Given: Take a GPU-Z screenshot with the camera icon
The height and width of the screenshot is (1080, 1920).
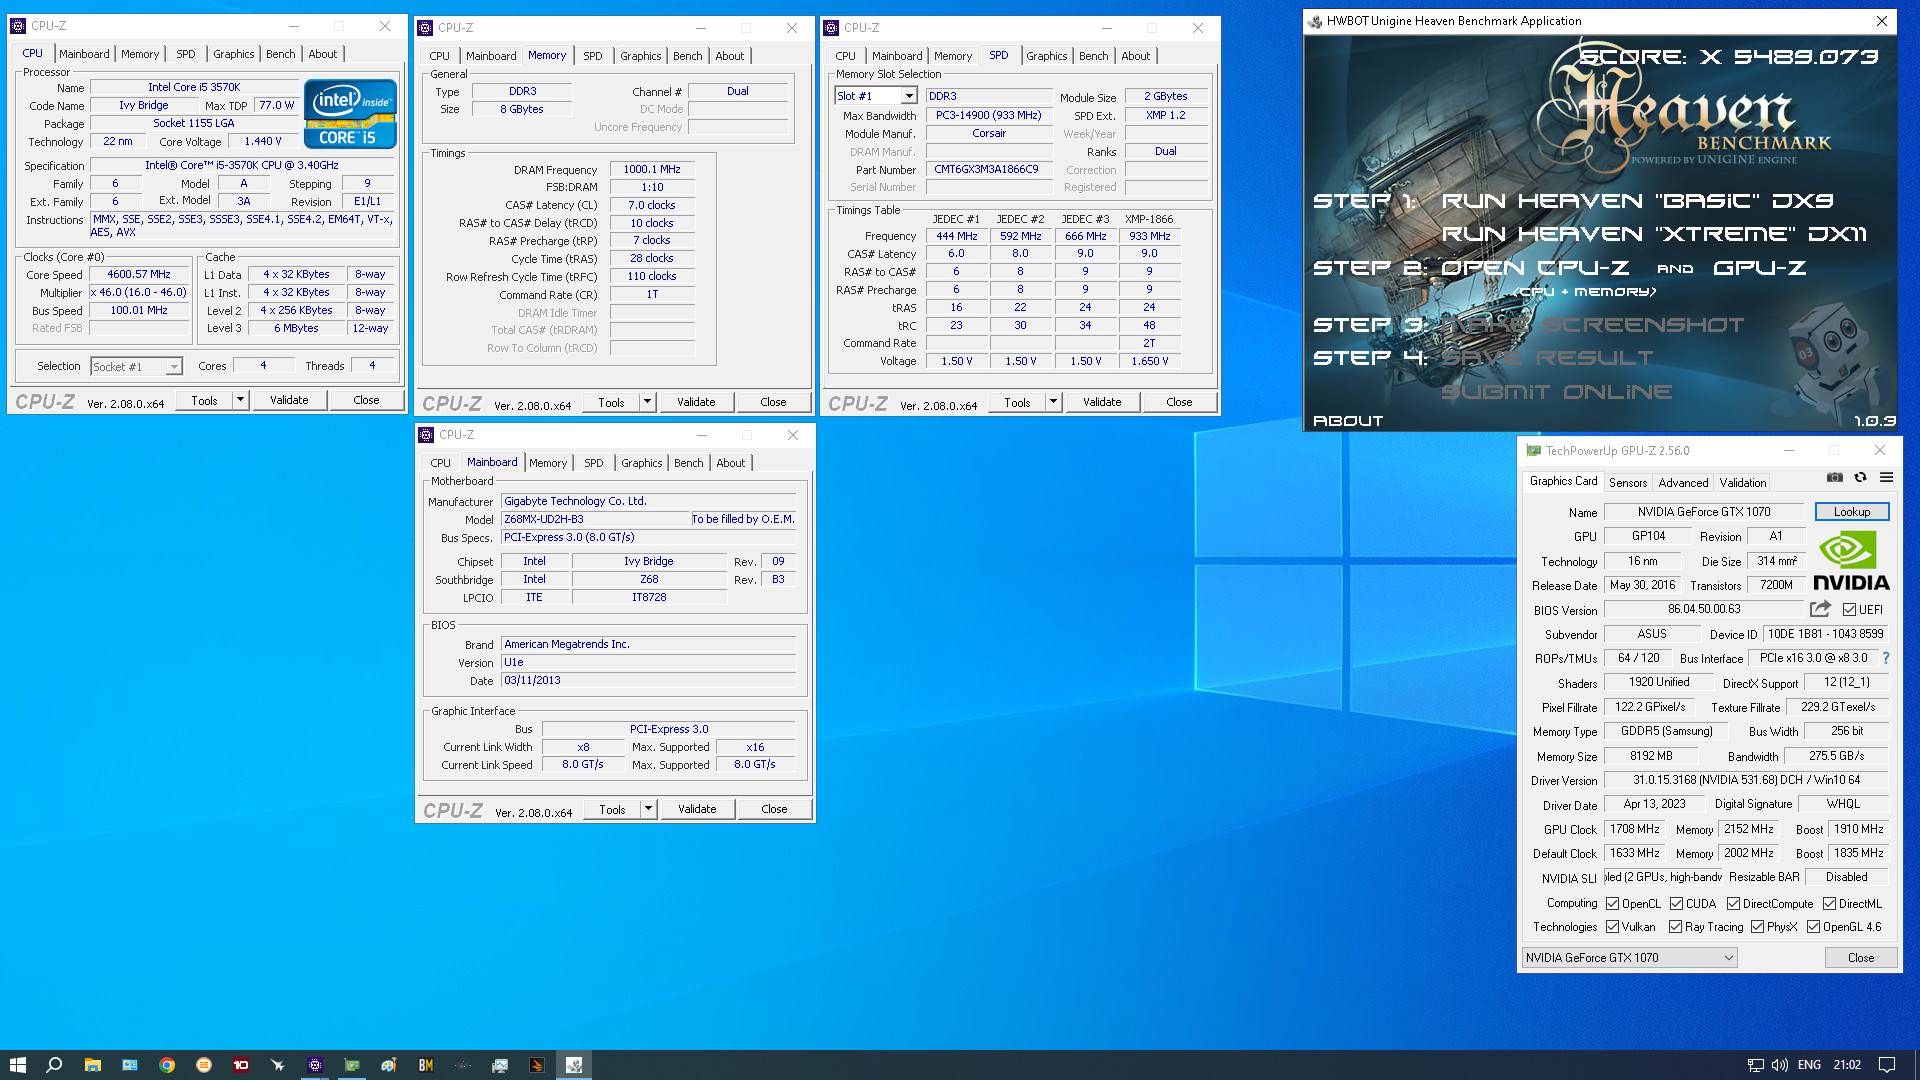Looking at the screenshot, I should [x=1834, y=478].
